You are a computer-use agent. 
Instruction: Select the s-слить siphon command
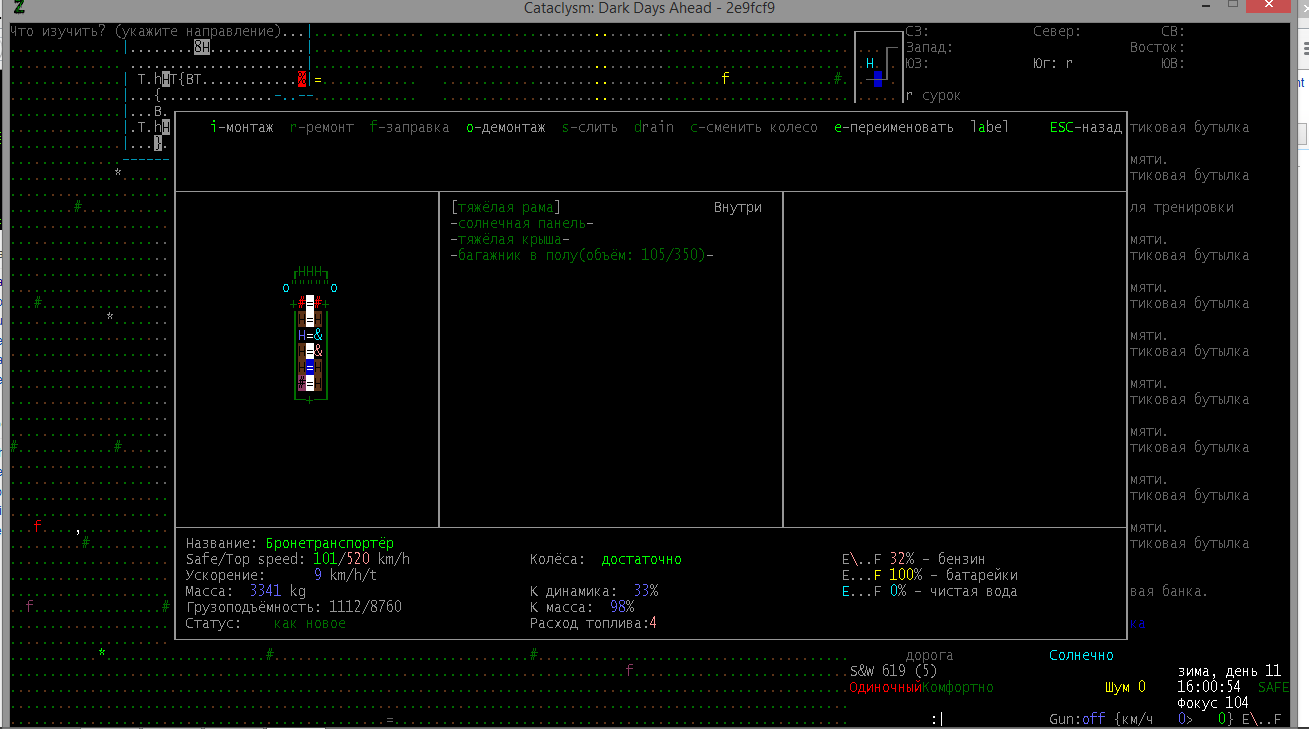(x=590, y=128)
